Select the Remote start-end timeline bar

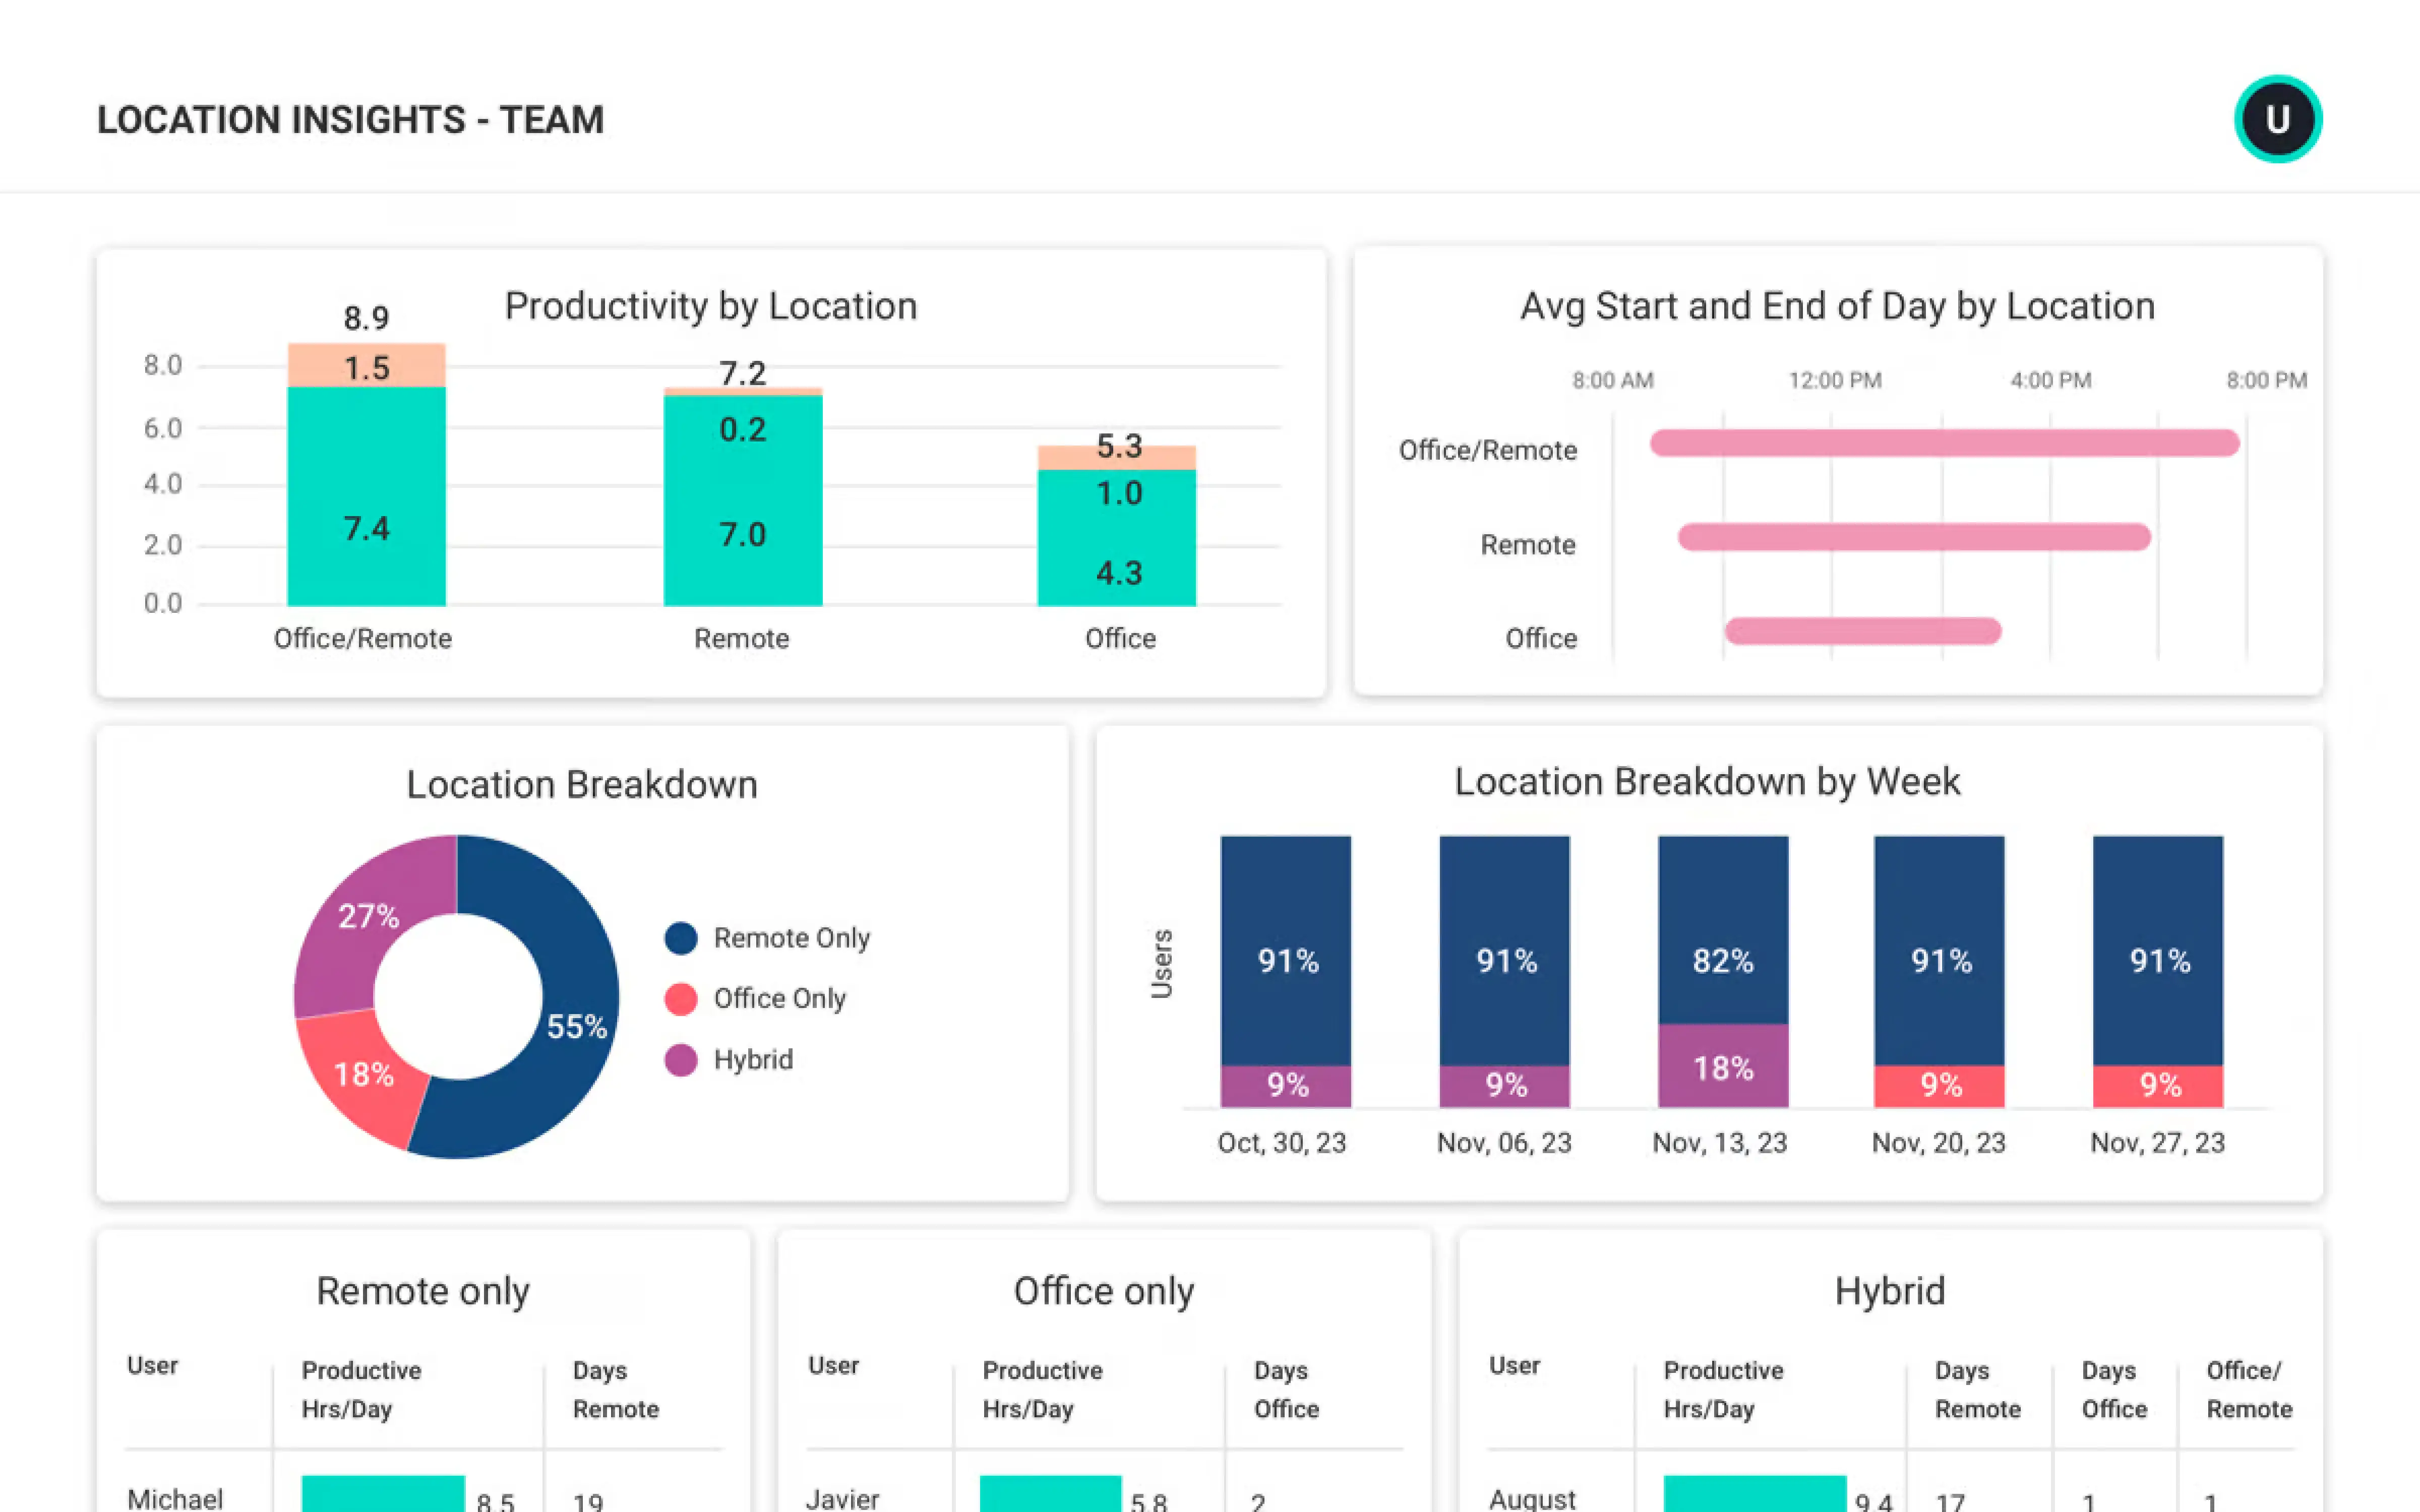1914,537
